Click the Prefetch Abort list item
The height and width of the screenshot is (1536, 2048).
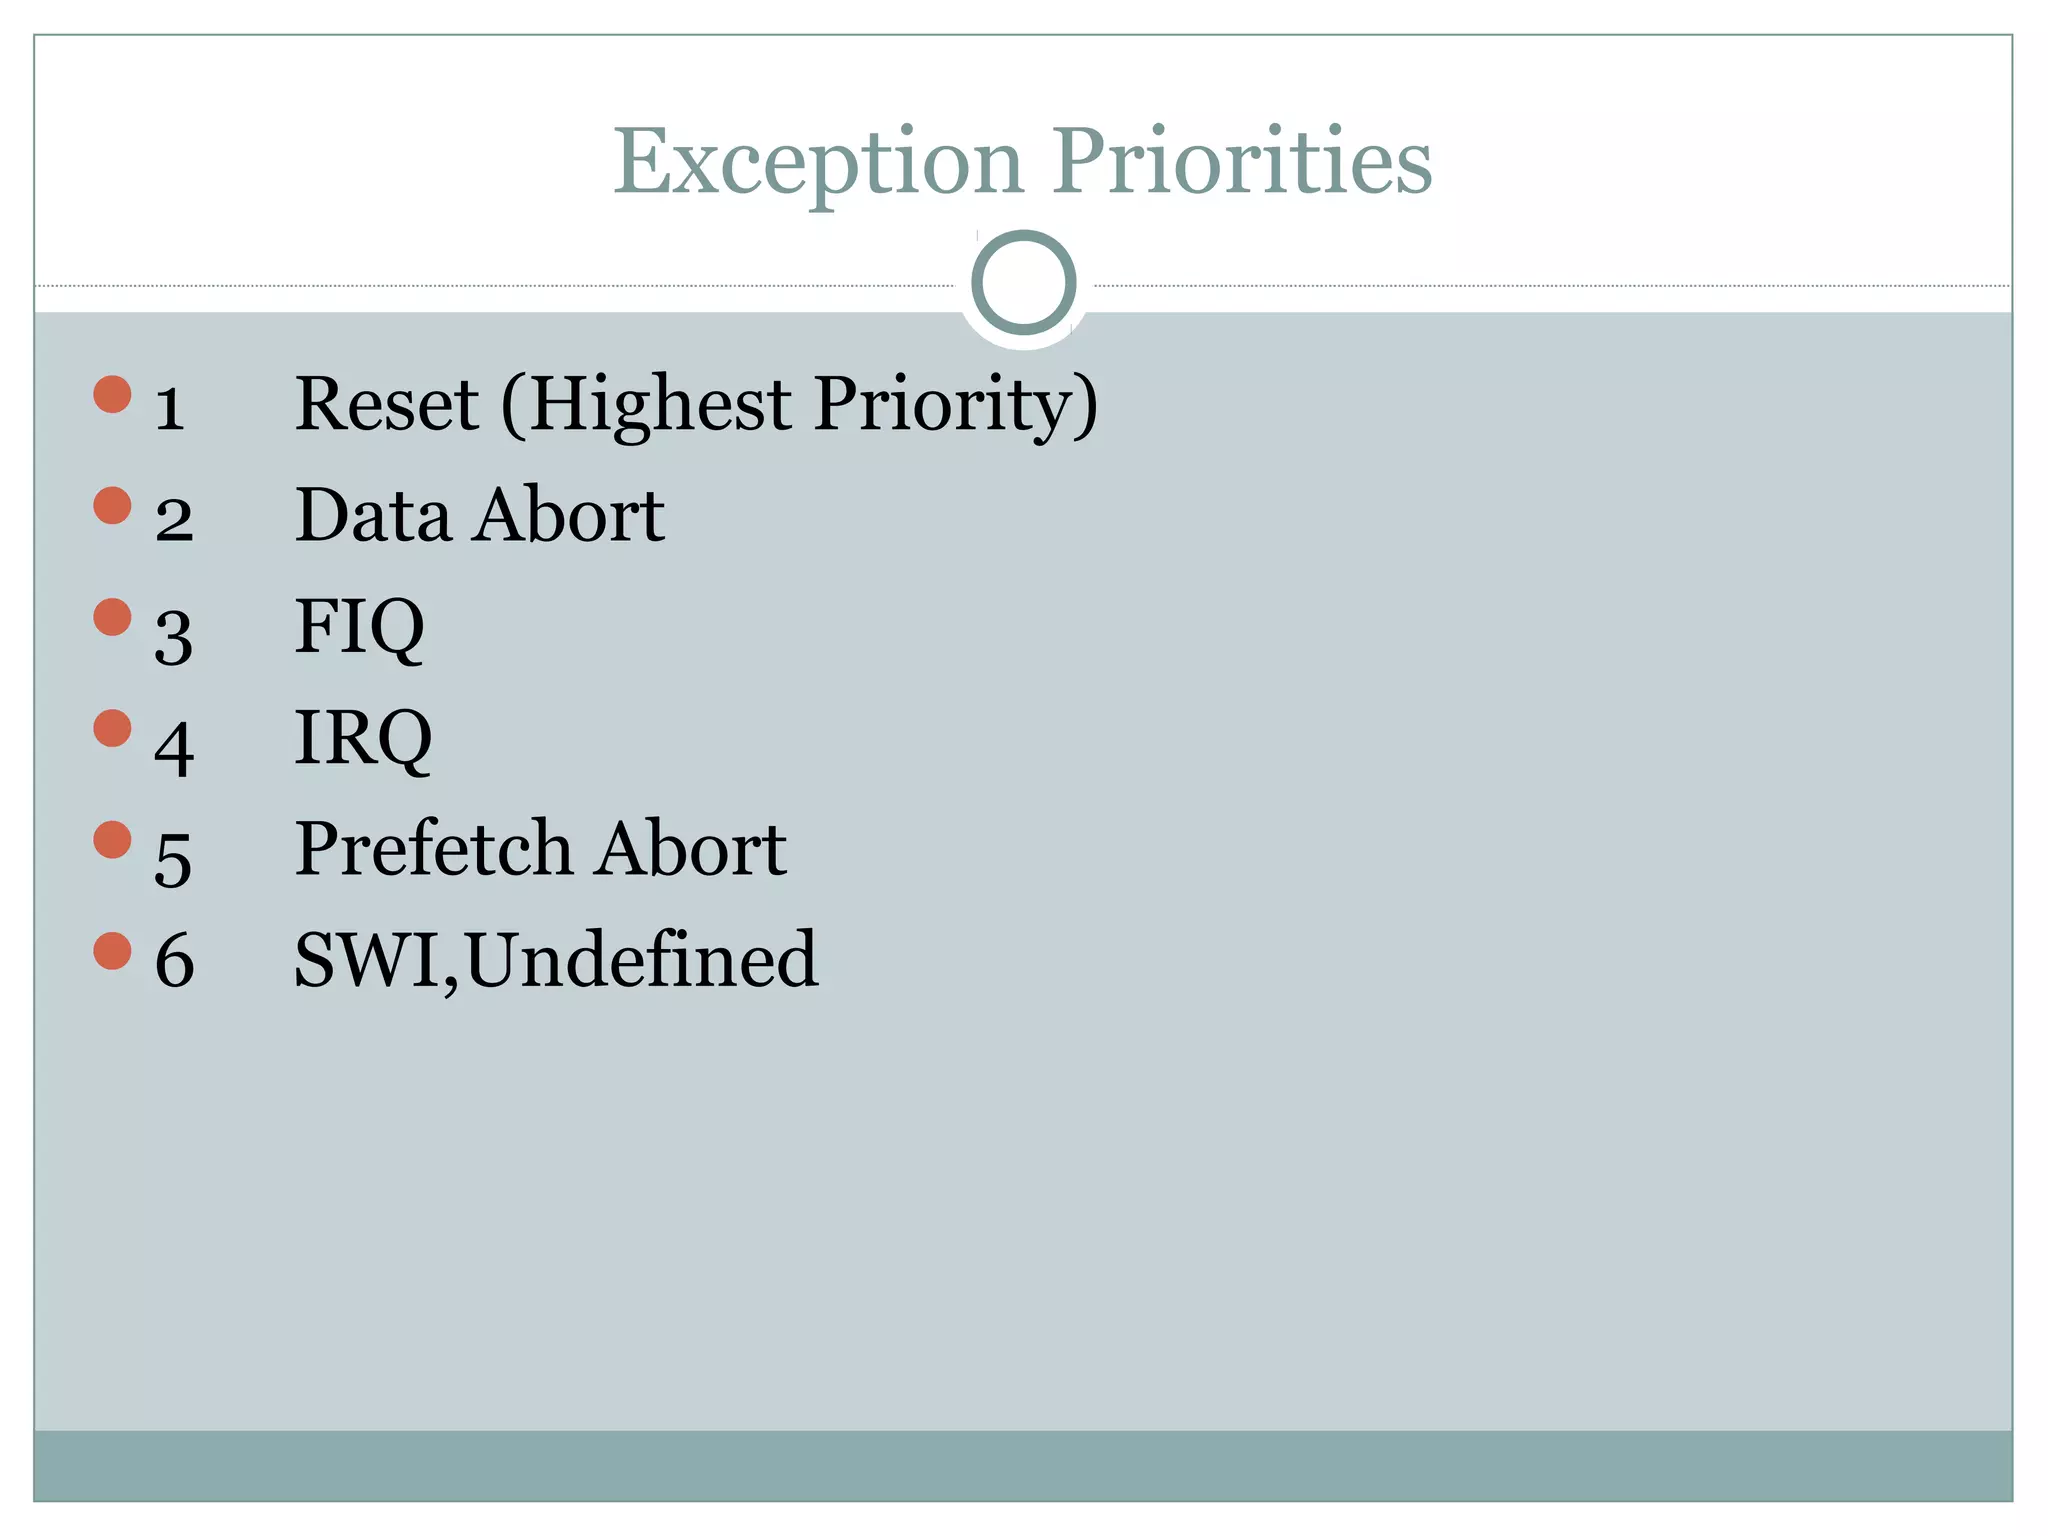click(x=540, y=849)
